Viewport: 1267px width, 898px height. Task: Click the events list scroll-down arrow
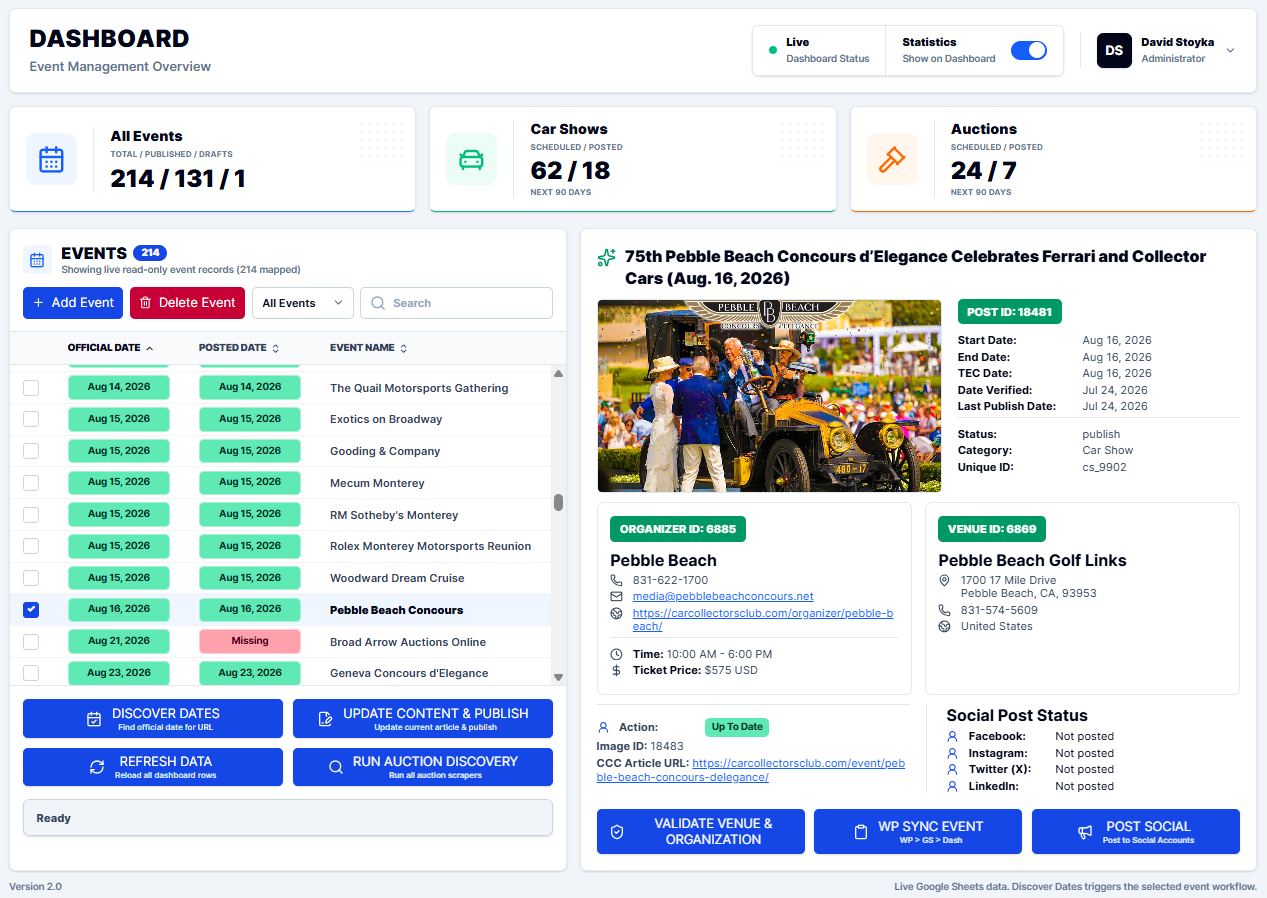click(x=559, y=678)
